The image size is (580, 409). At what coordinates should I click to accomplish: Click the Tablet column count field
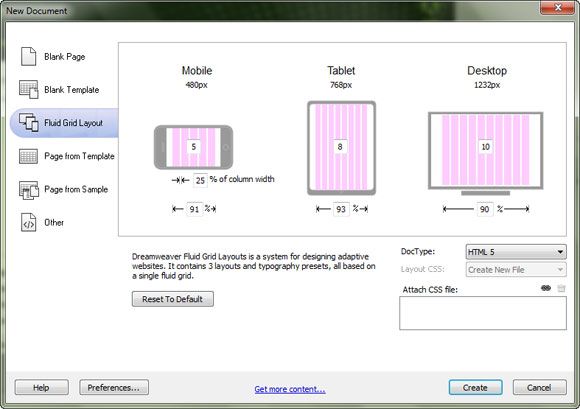coord(340,147)
